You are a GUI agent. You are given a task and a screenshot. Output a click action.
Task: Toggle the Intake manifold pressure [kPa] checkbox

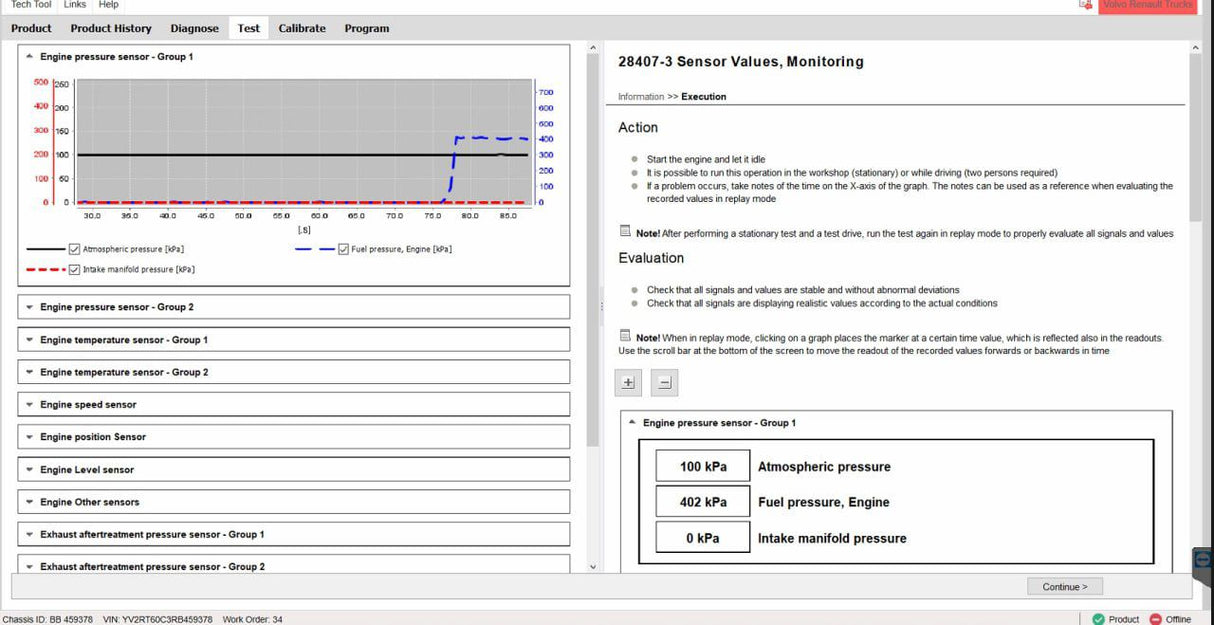coord(74,268)
